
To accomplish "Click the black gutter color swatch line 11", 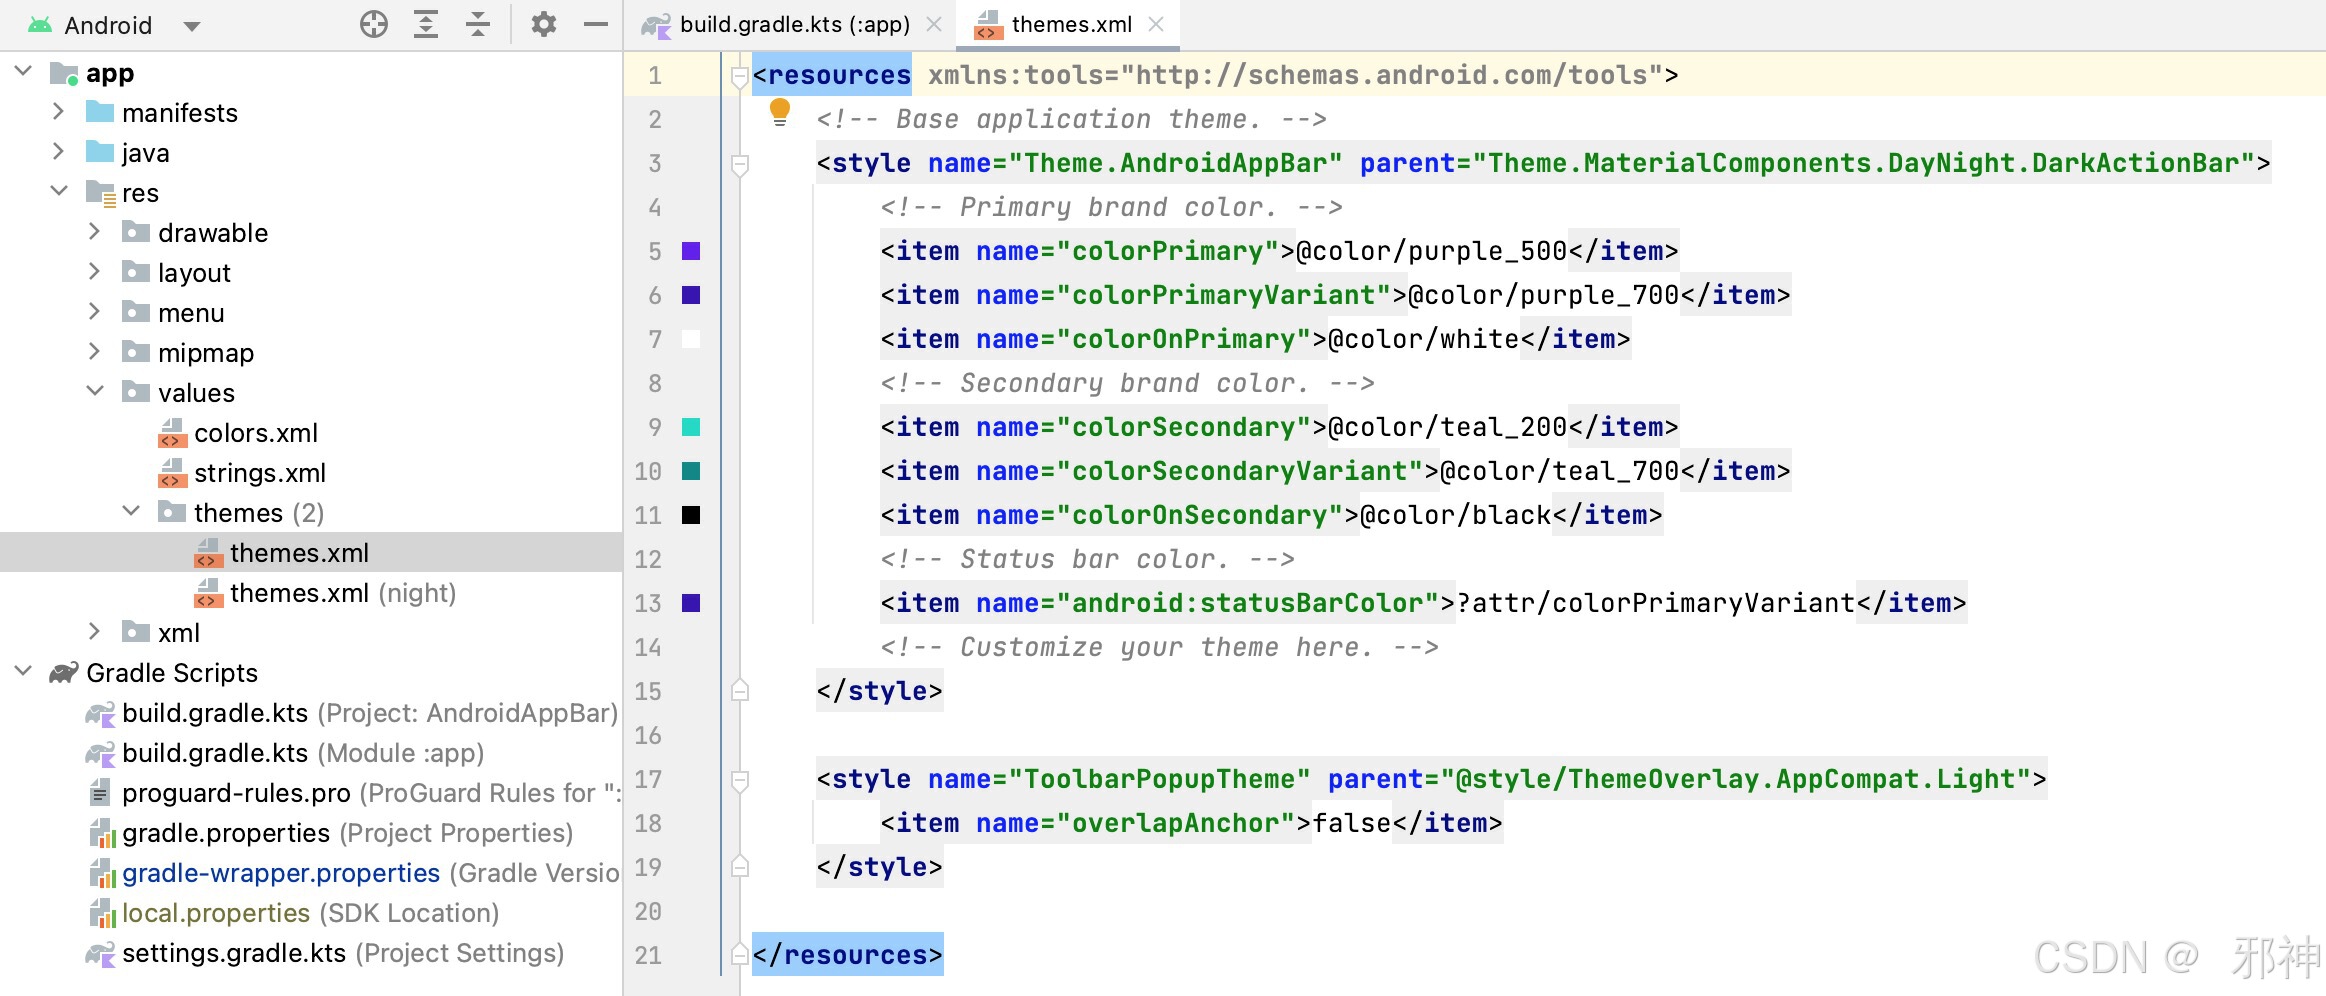I will click(691, 515).
